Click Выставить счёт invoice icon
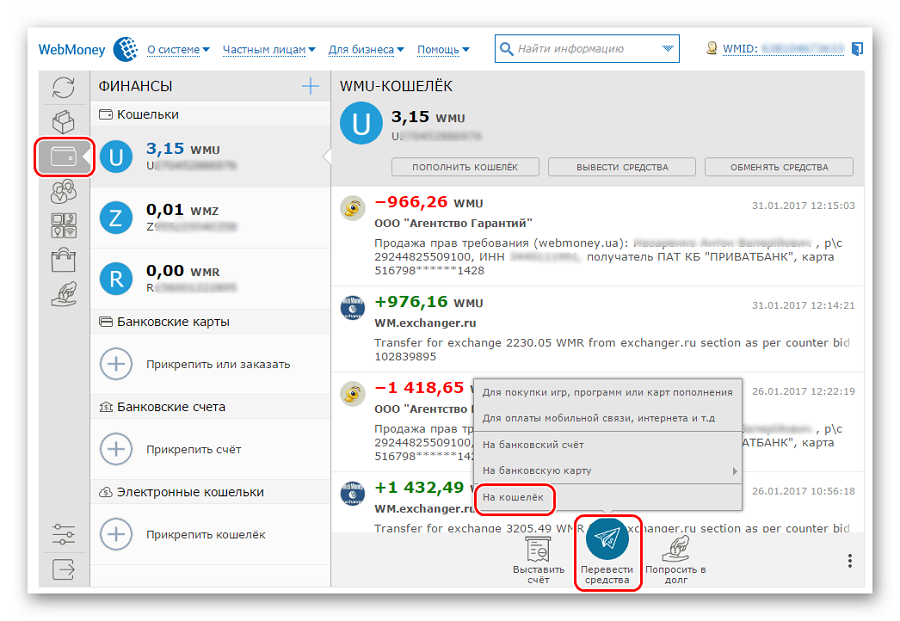 tap(538, 549)
